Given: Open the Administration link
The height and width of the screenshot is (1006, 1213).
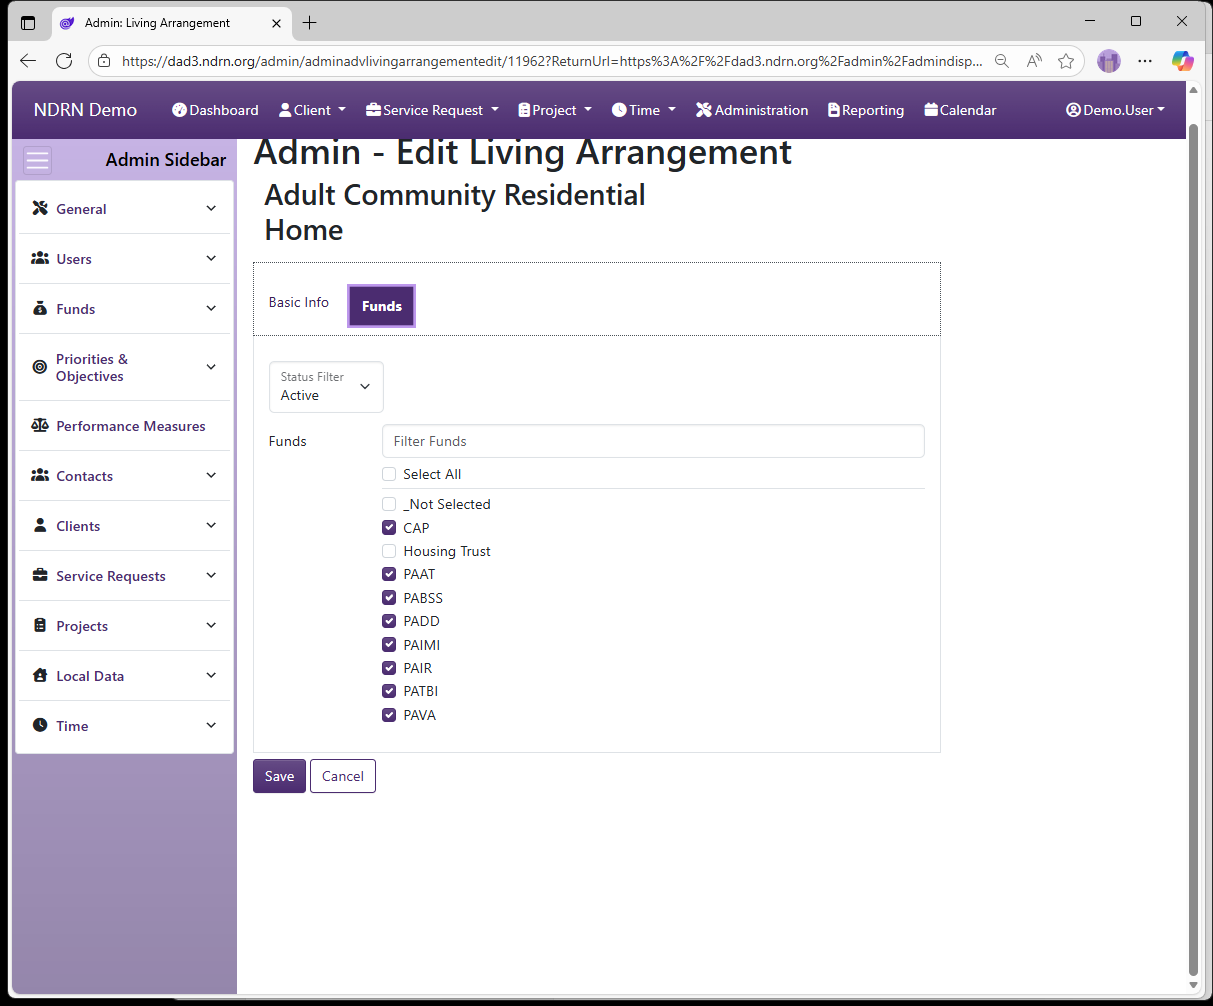Looking at the screenshot, I should [752, 110].
